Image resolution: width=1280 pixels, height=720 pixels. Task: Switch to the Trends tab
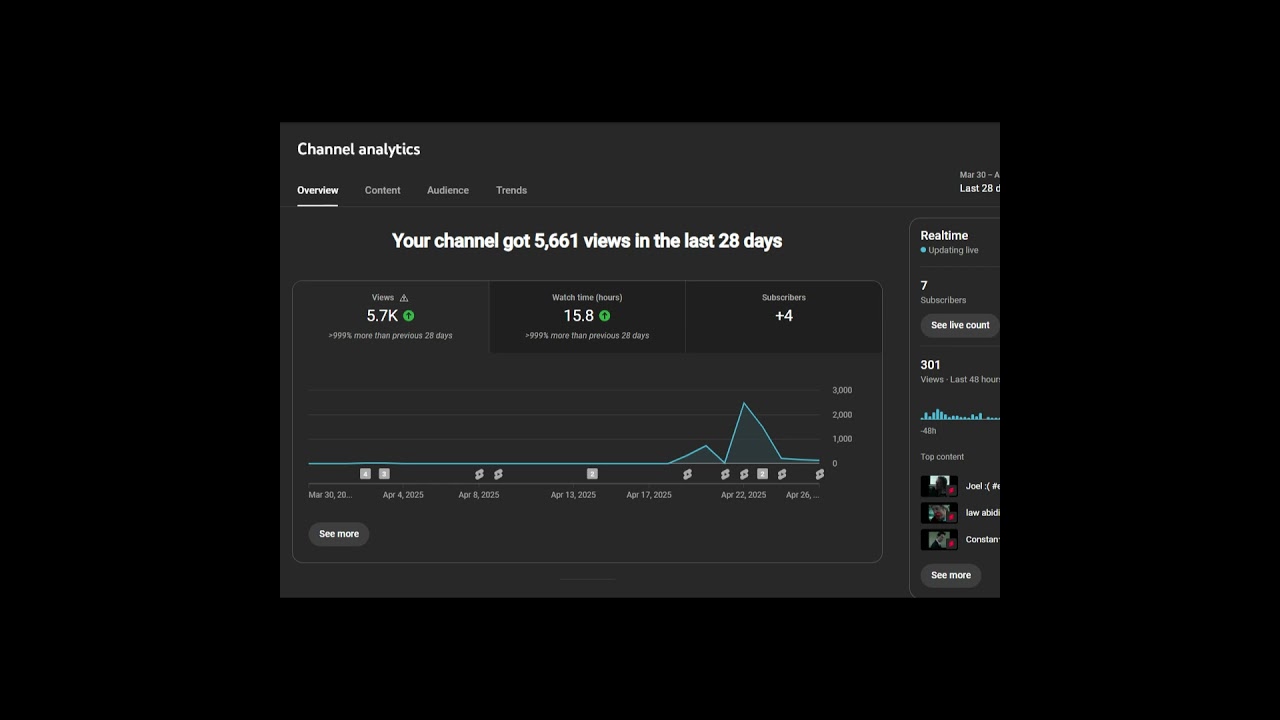511,190
